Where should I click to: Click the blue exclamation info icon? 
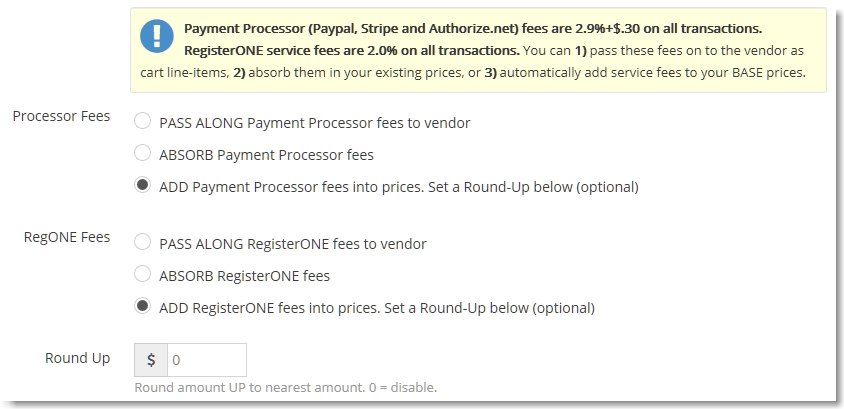(157, 36)
